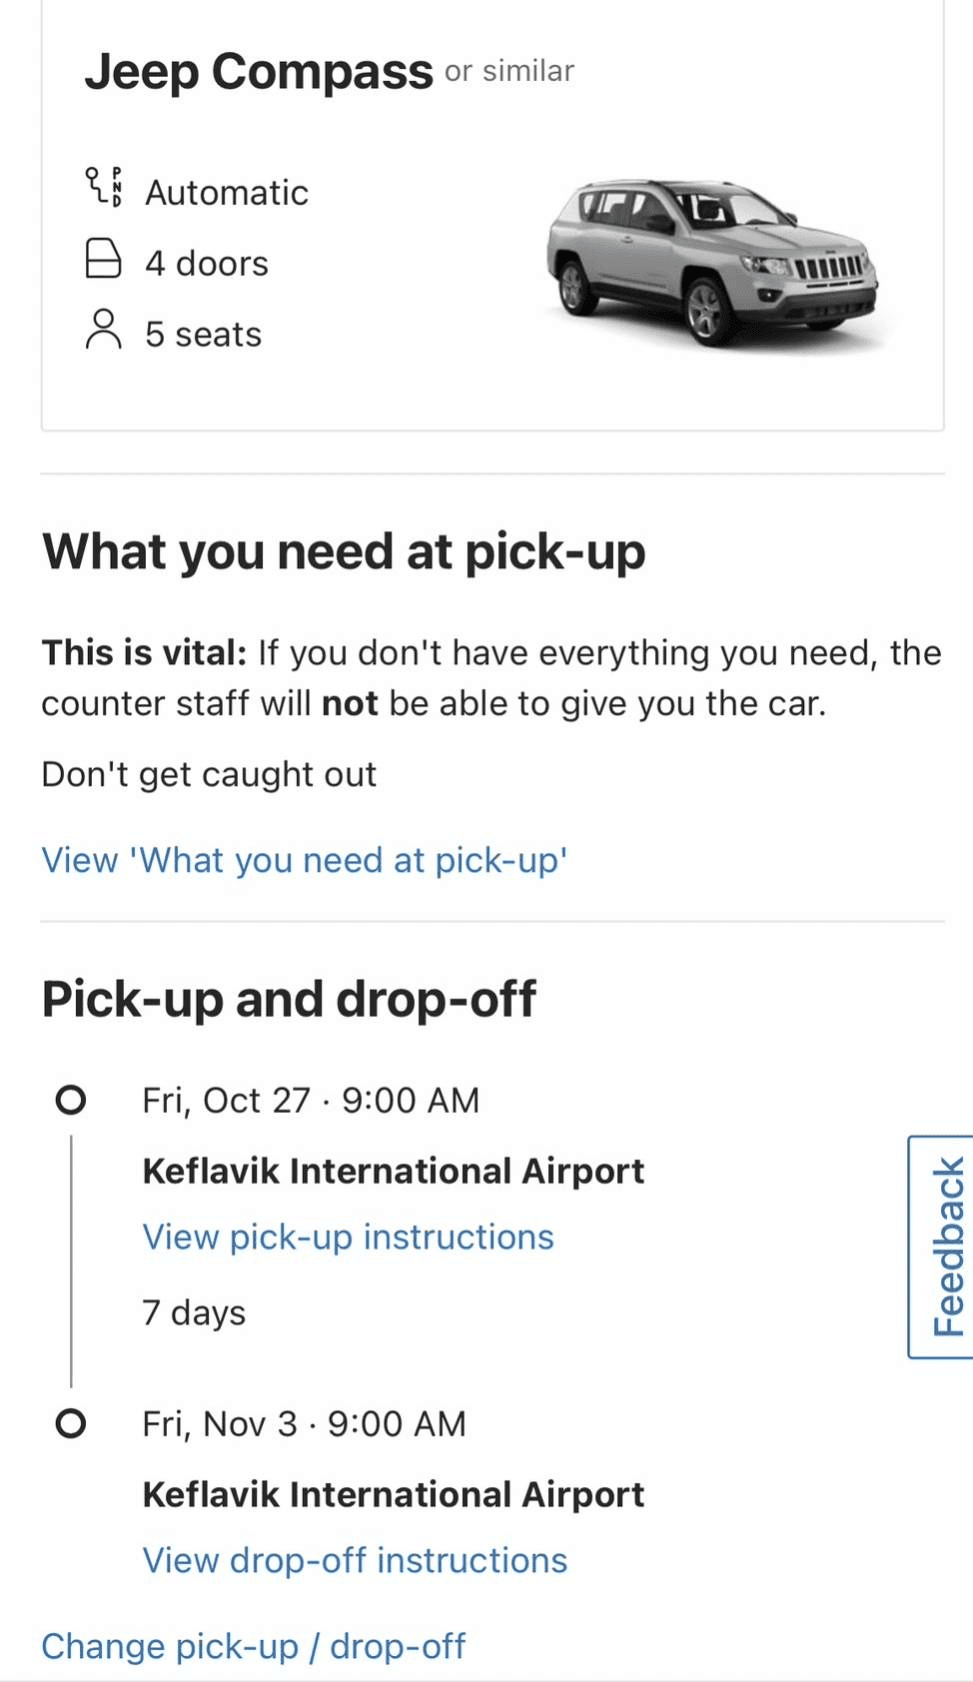The height and width of the screenshot is (1682, 973).
Task: Click the '5 seats' label
Action: [x=203, y=334]
